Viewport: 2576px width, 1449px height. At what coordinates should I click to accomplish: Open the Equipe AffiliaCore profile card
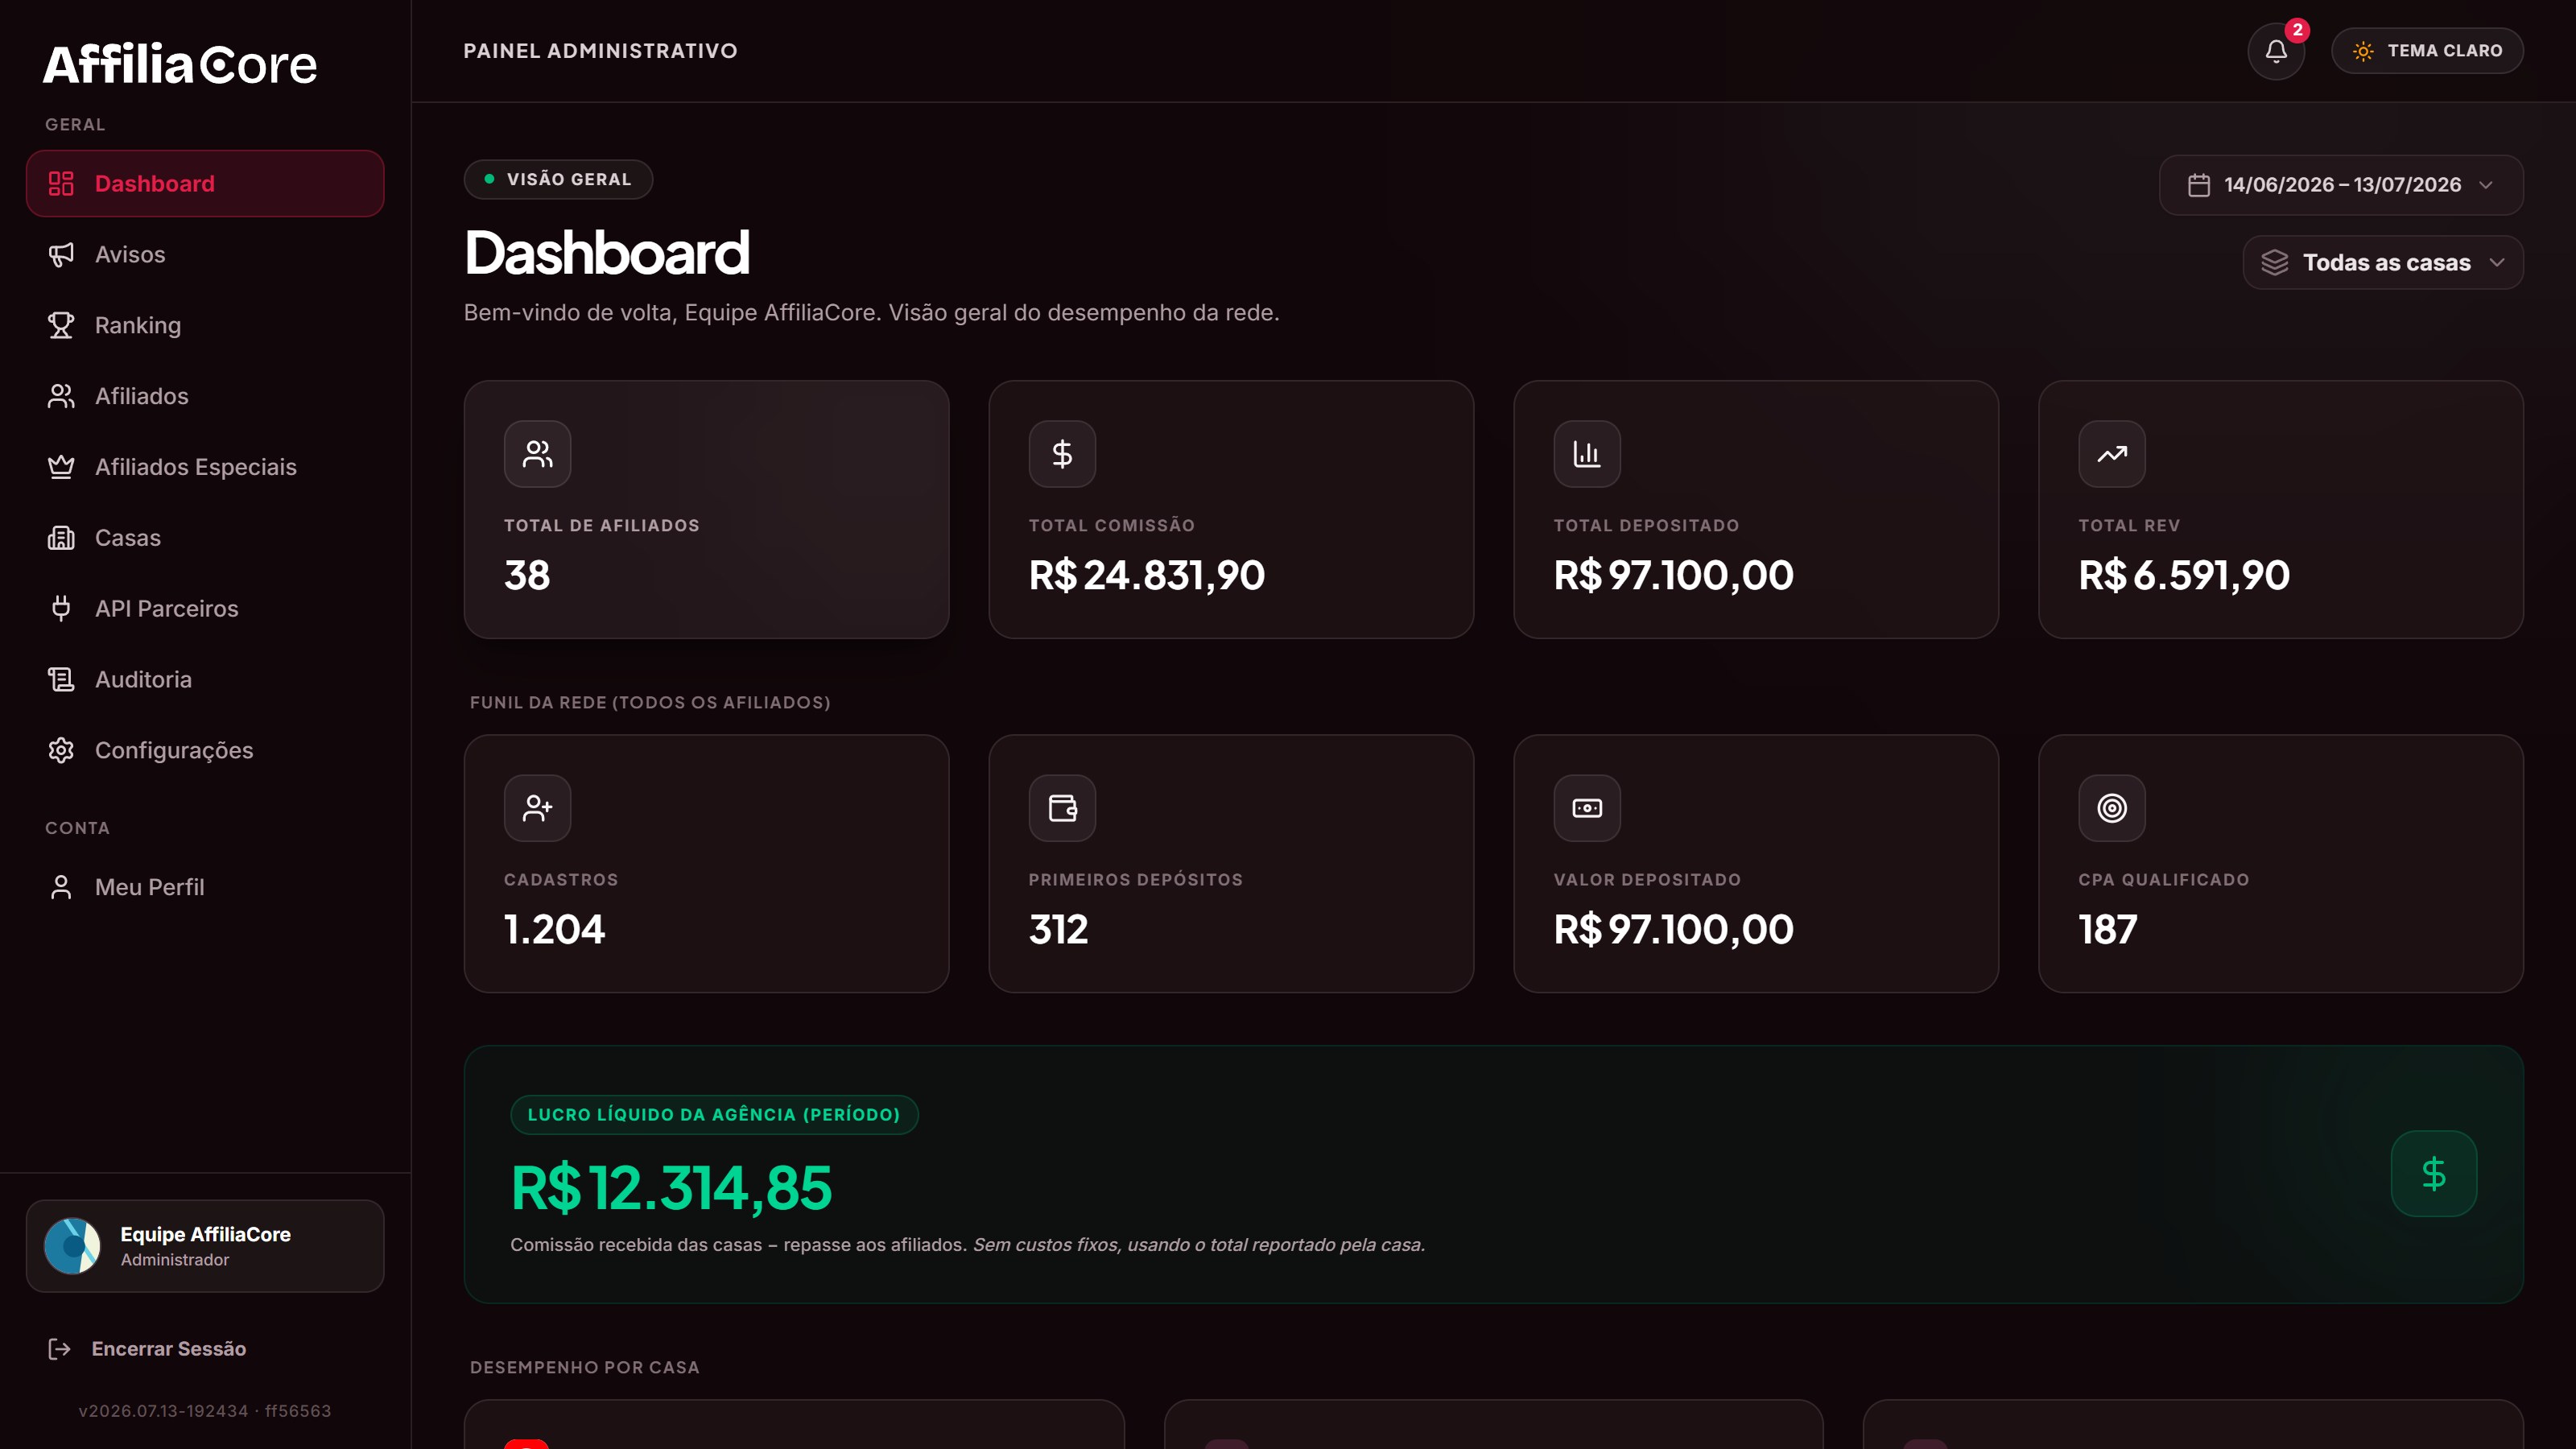pos(205,1246)
